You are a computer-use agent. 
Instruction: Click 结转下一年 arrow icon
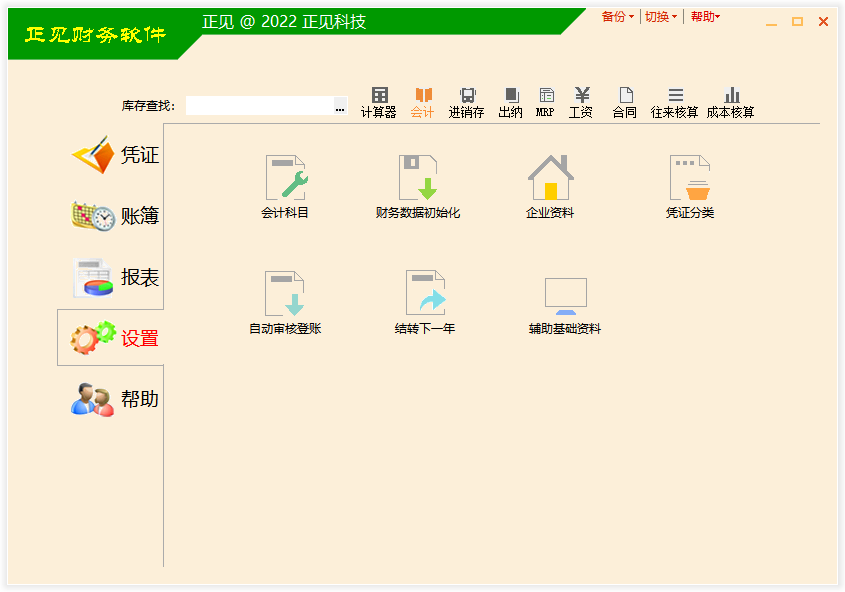pyautogui.click(x=425, y=294)
